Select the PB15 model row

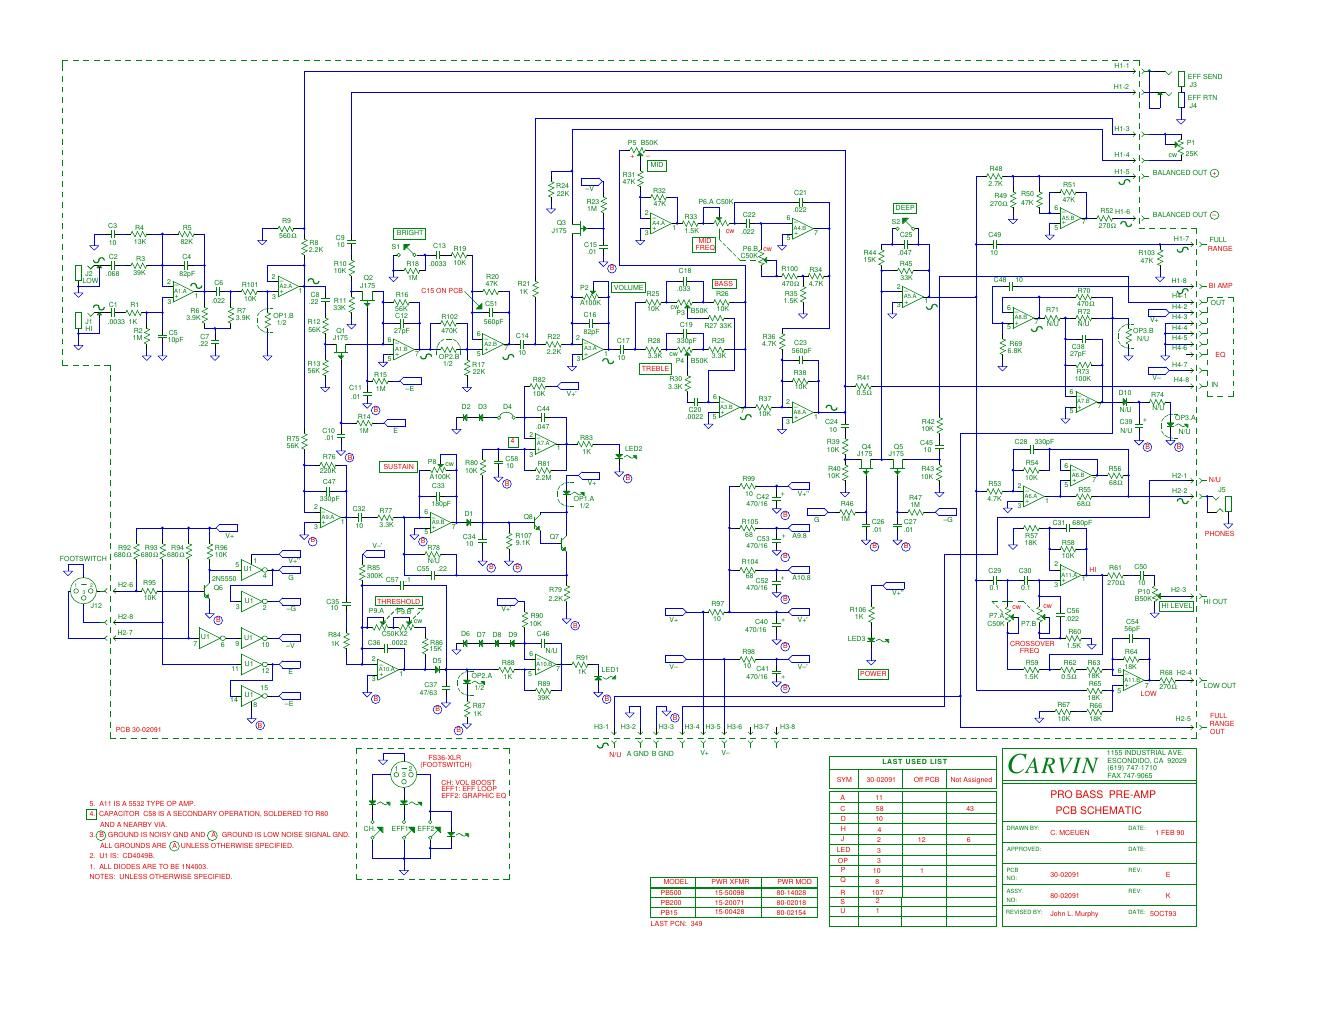734,912
